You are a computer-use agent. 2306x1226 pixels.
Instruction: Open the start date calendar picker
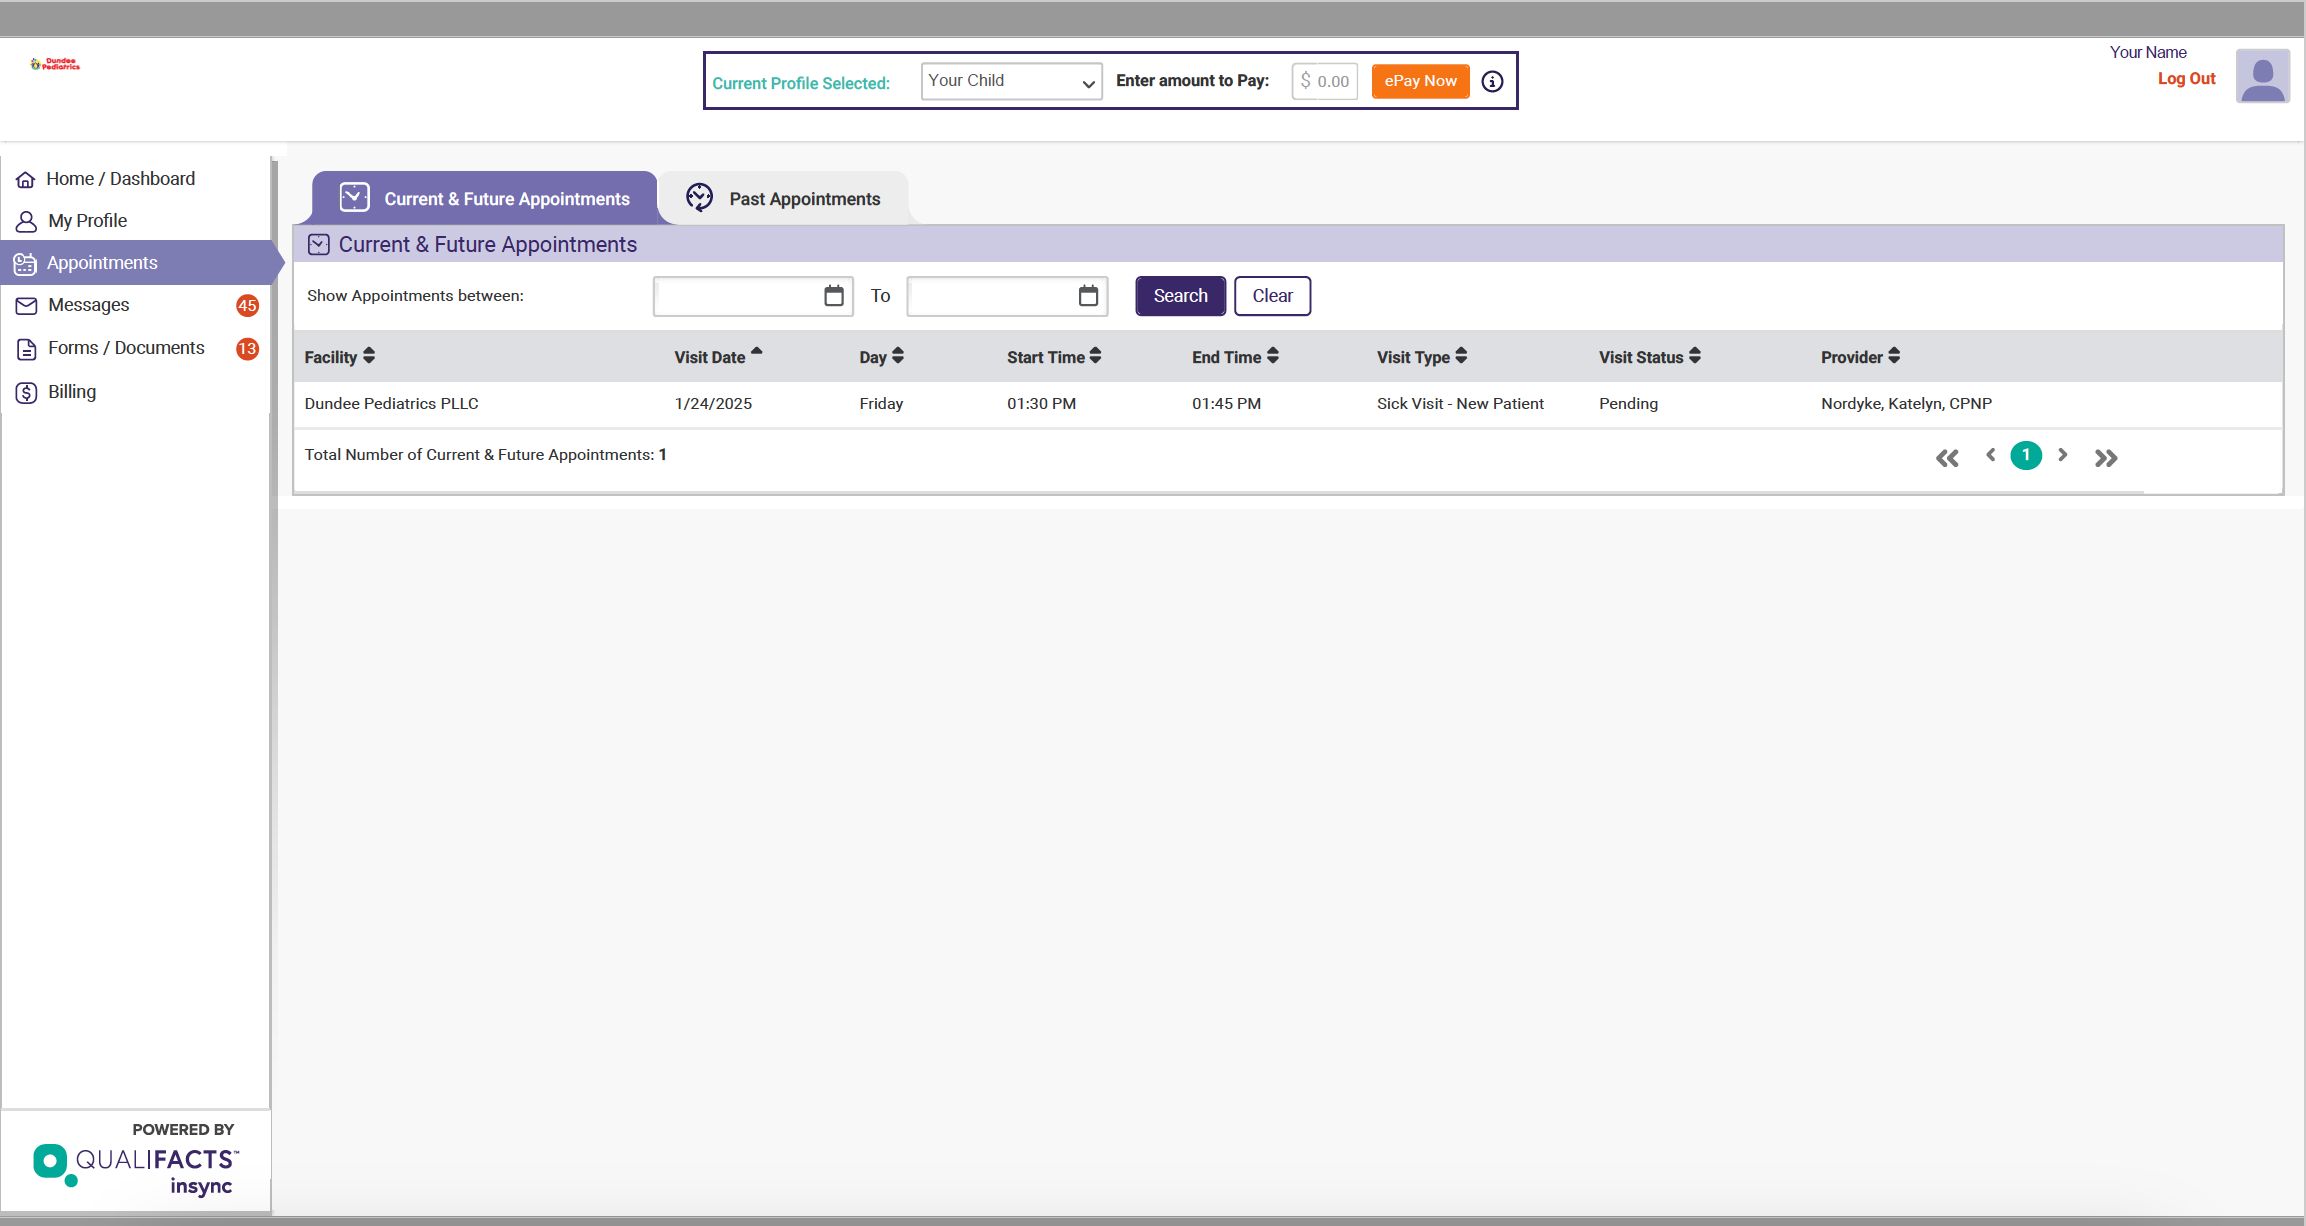coord(833,296)
